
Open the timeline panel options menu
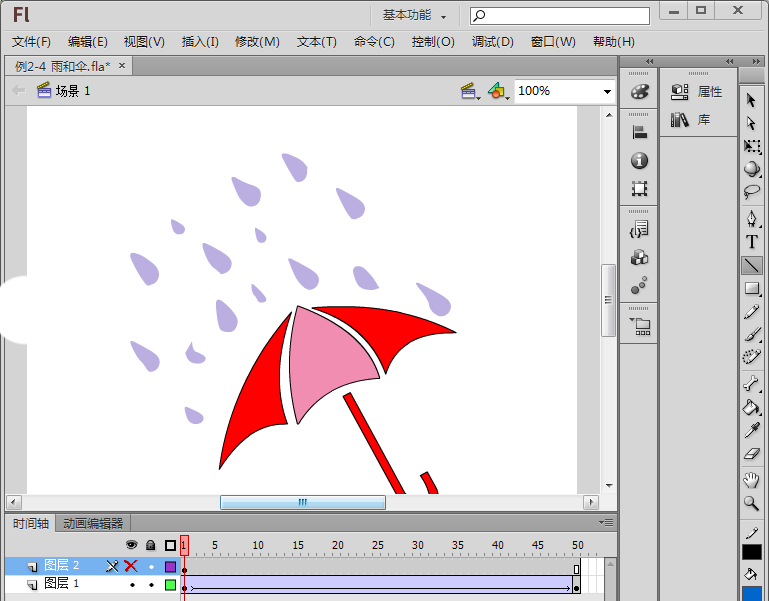click(606, 523)
